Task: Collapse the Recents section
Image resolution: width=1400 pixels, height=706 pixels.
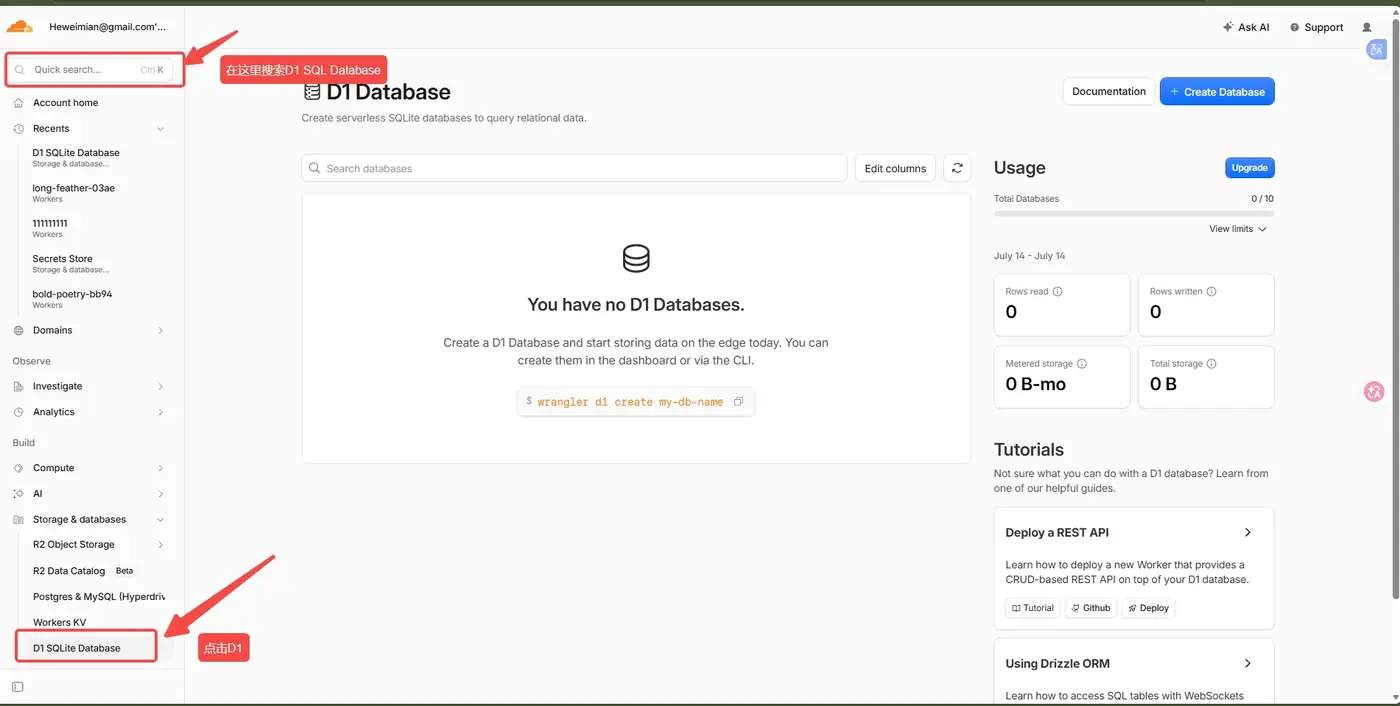Action: coord(160,129)
